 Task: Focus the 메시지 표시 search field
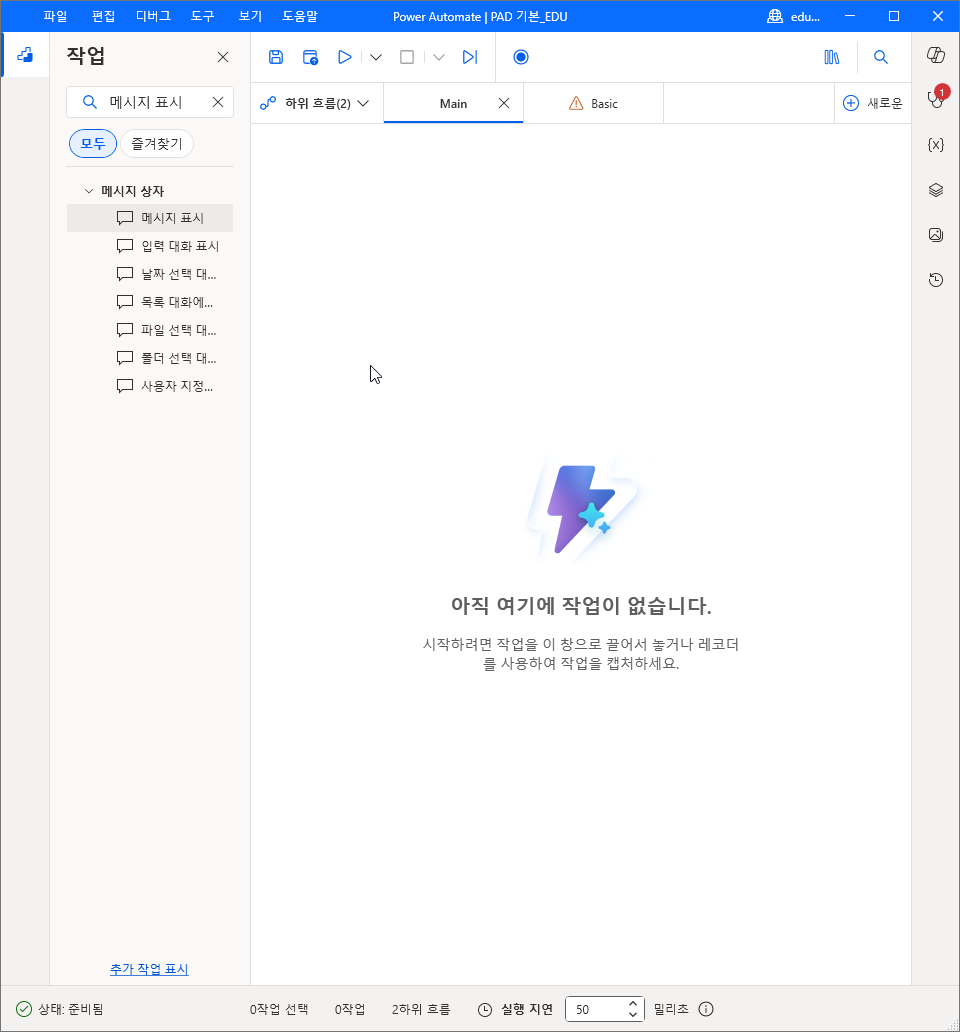point(150,102)
